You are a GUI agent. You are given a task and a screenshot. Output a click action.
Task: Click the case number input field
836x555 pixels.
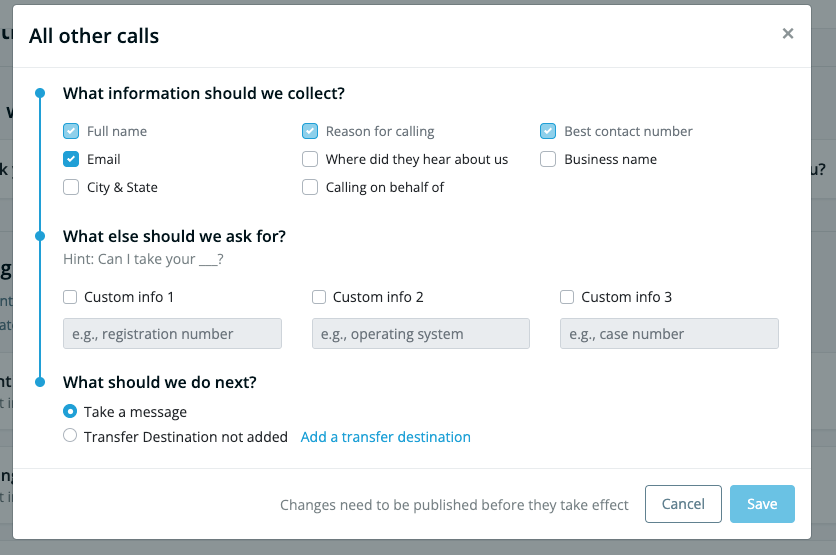tap(669, 334)
